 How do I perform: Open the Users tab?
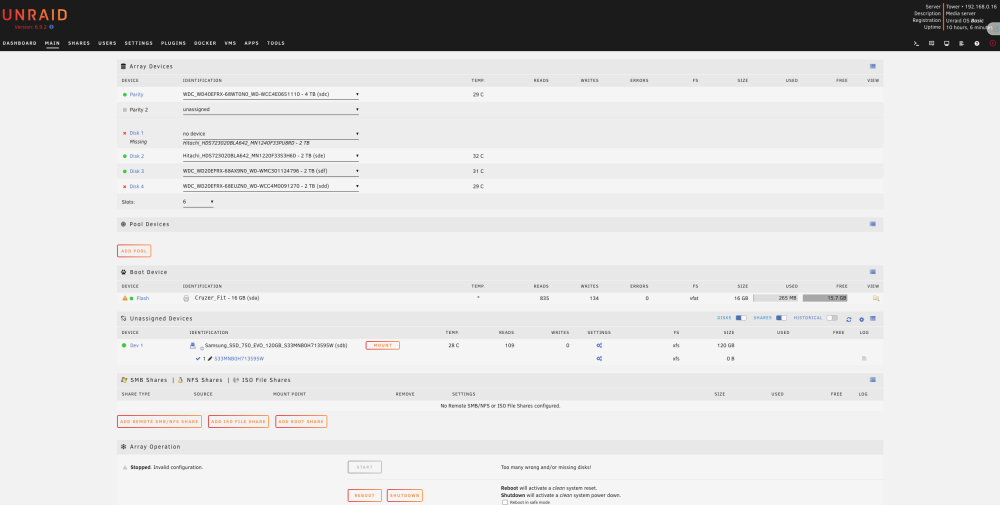coord(107,43)
